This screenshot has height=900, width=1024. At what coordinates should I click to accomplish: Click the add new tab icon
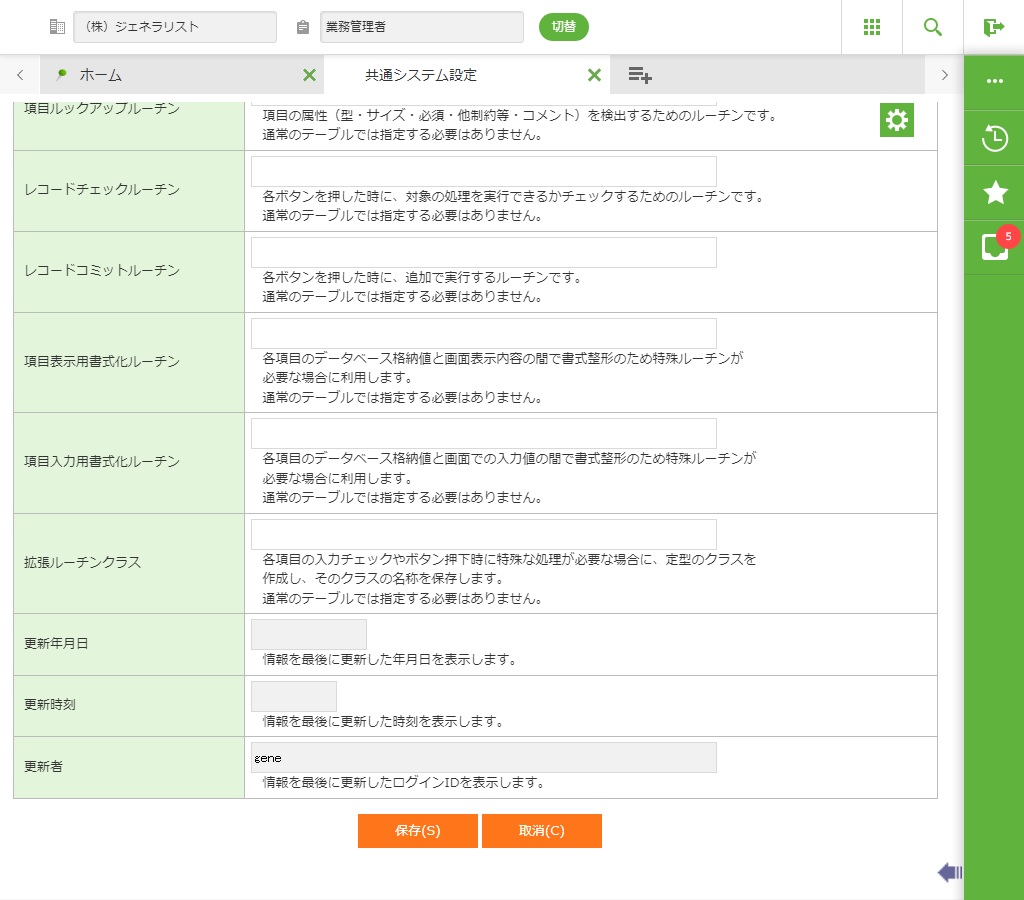click(640, 75)
